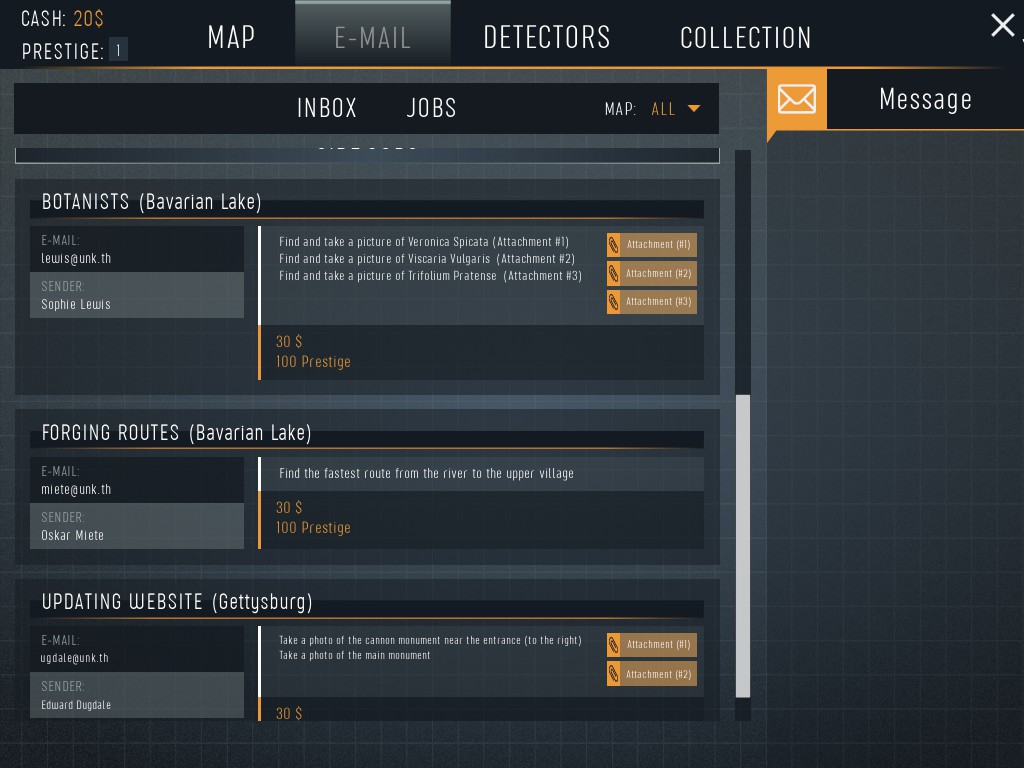
Task: Select the FORGING ROUTES job title
Action: pos(177,433)
